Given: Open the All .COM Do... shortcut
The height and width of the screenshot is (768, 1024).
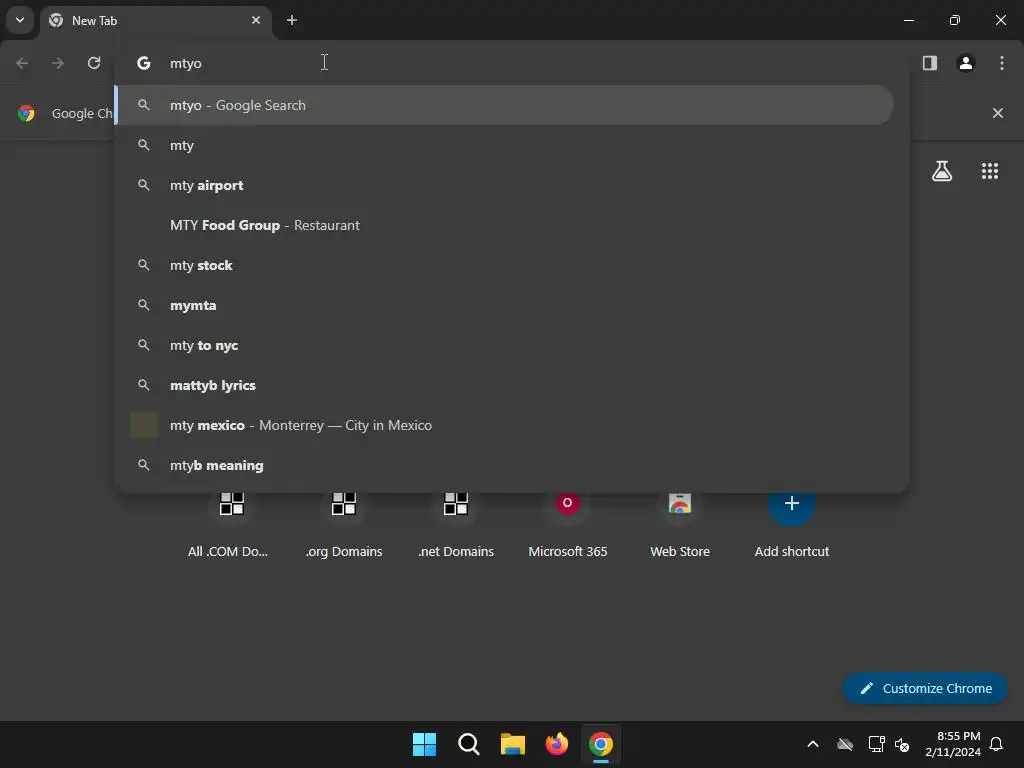Looking at the screenshot, I should tap(228, 524).
